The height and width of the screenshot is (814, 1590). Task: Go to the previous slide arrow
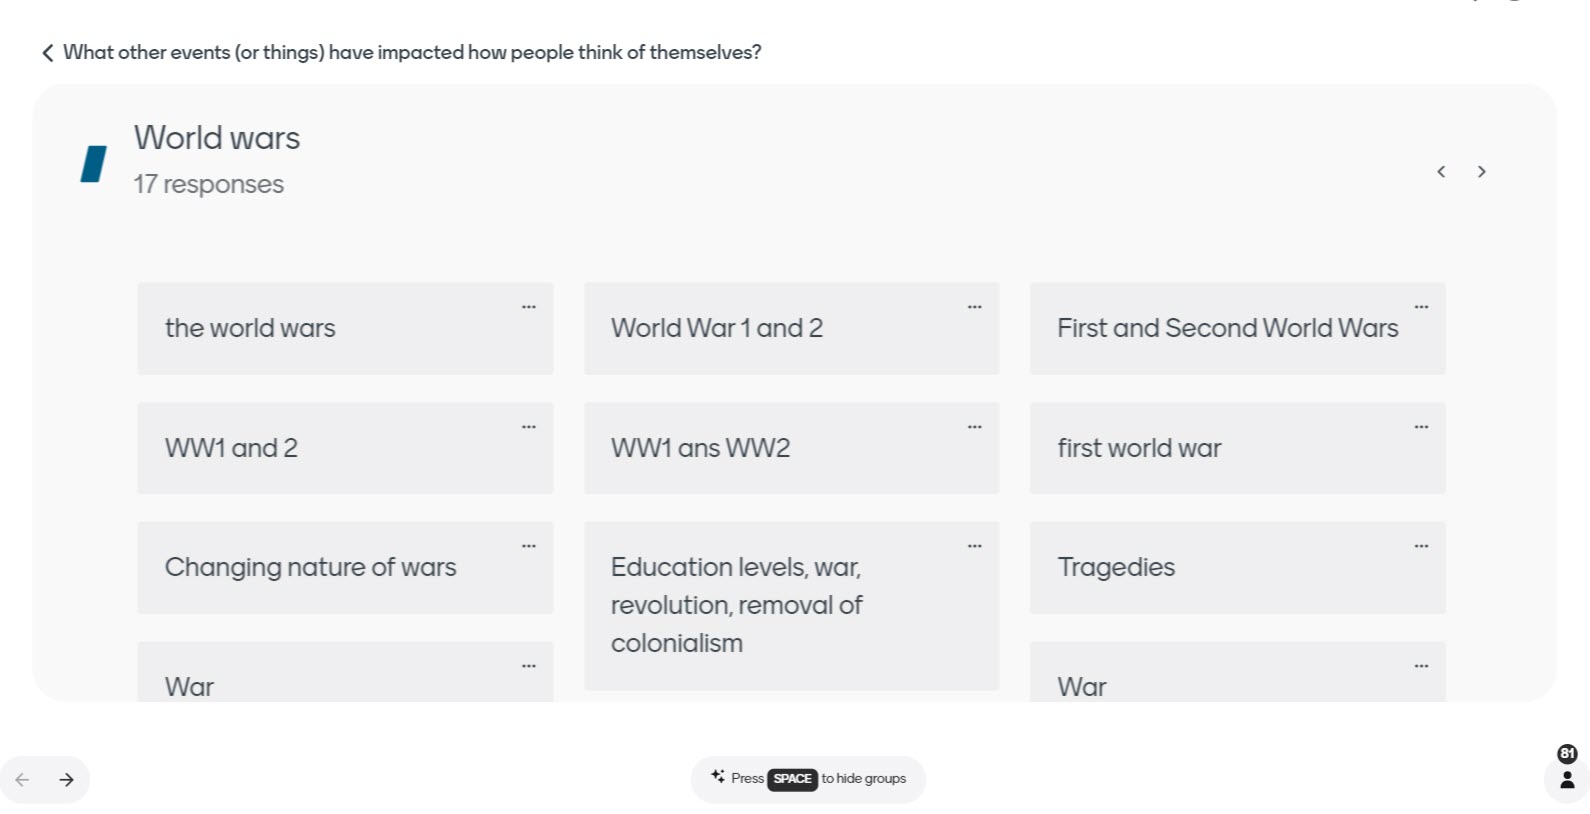pos(22,780)
